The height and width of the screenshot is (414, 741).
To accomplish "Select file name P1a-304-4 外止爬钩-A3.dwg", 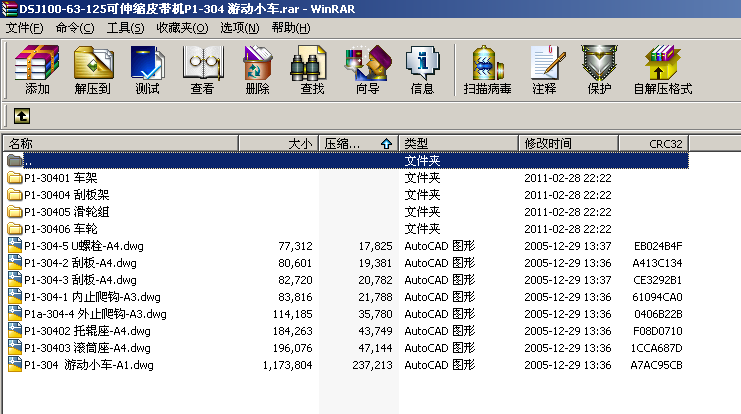I will pos(95,314).
